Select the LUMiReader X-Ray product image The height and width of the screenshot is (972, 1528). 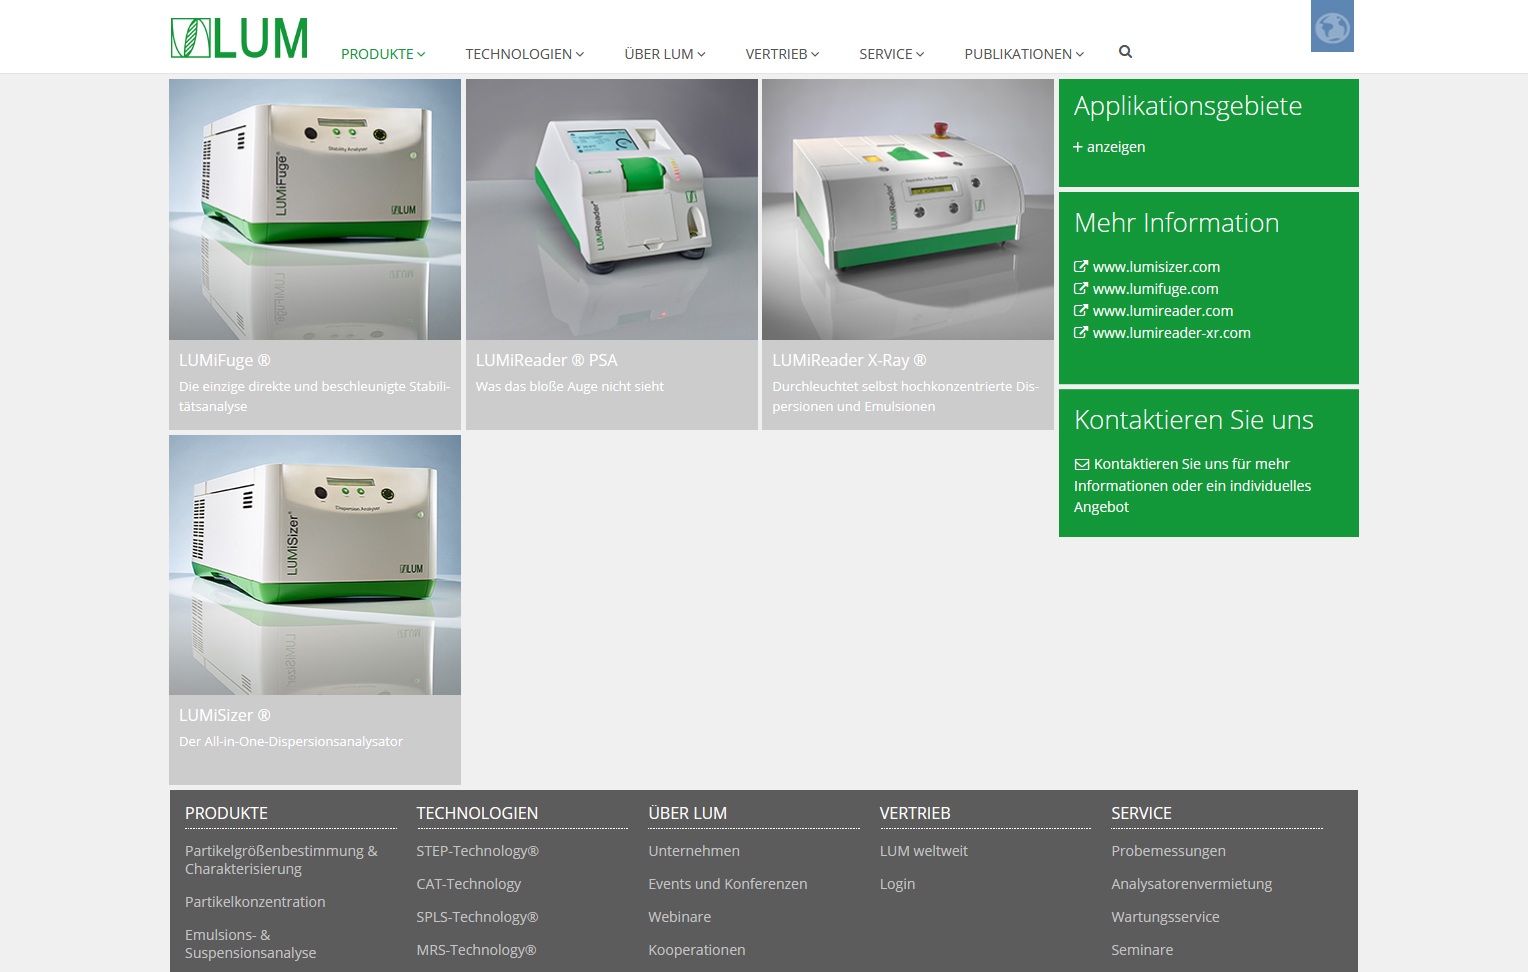[x=907, y=210]
